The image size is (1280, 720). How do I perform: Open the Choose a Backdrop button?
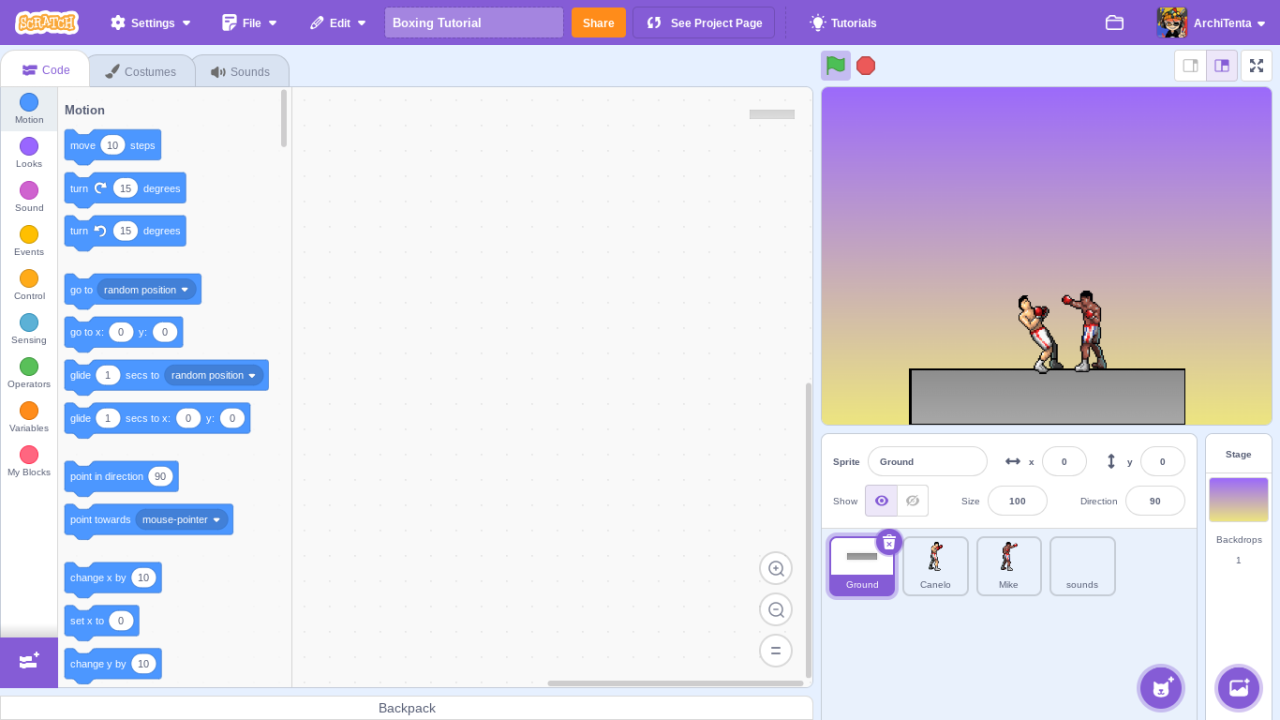pyautogui.click(x=1239, y=688)
